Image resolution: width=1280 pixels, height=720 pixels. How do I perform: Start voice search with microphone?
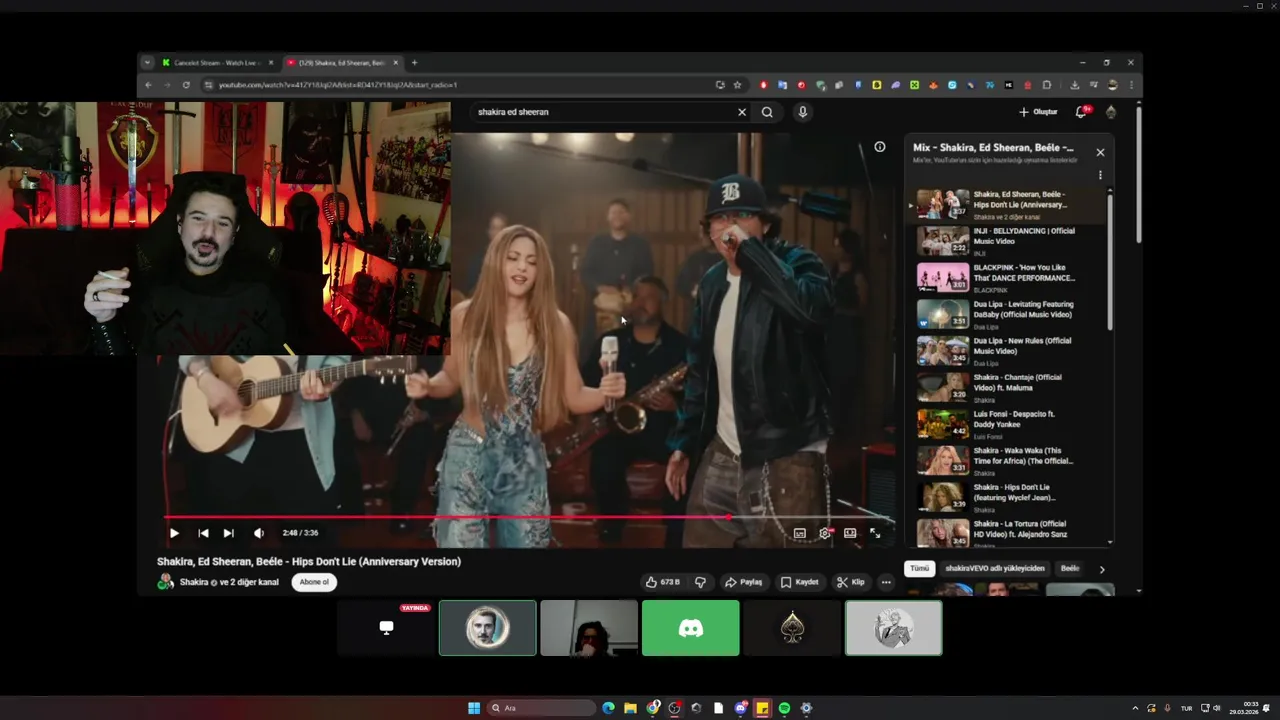pos(802,112)
